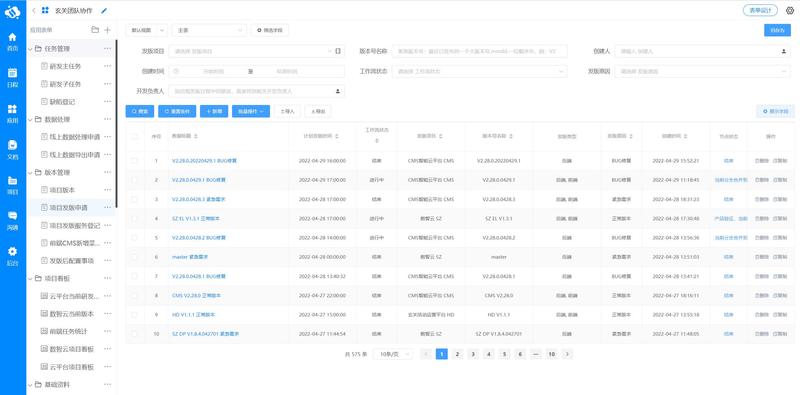The width and height of the screenshot is (800, 395).
Task: Open the 主表 table dropdown
Action: [x=209, y=30]
